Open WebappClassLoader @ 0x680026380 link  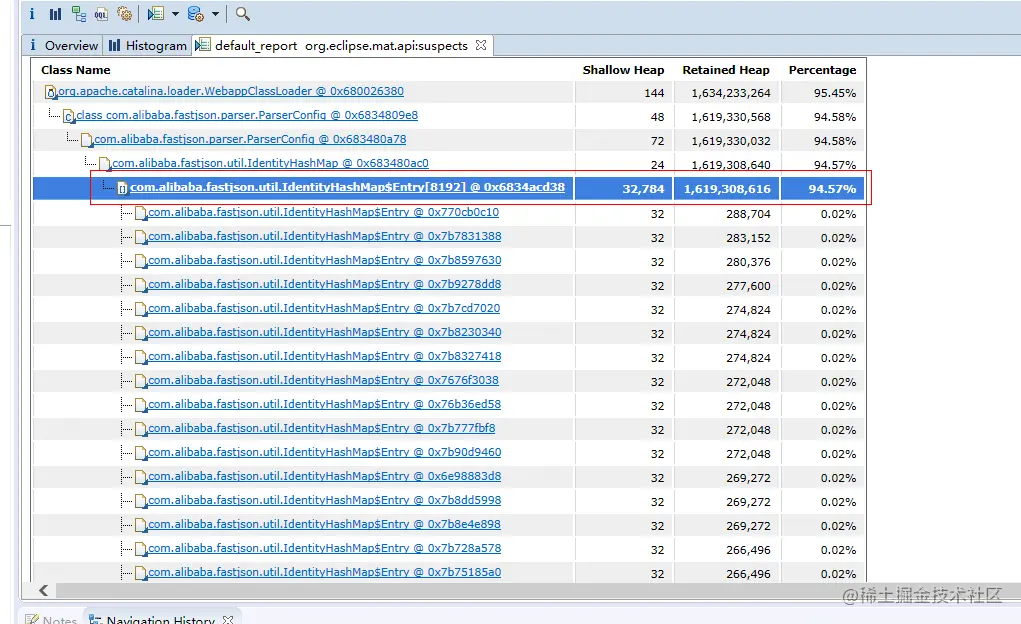pos(231,91)
